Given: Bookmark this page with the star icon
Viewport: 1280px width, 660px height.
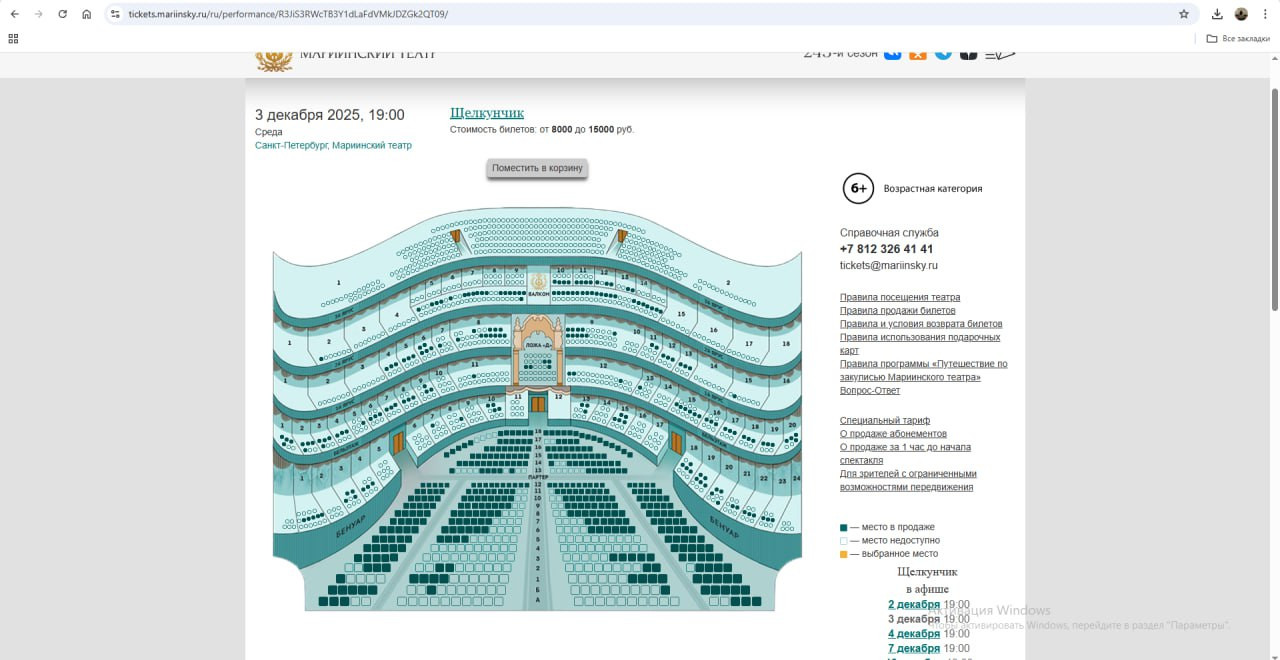Looking at the screenshot, I should point(1184,14).
